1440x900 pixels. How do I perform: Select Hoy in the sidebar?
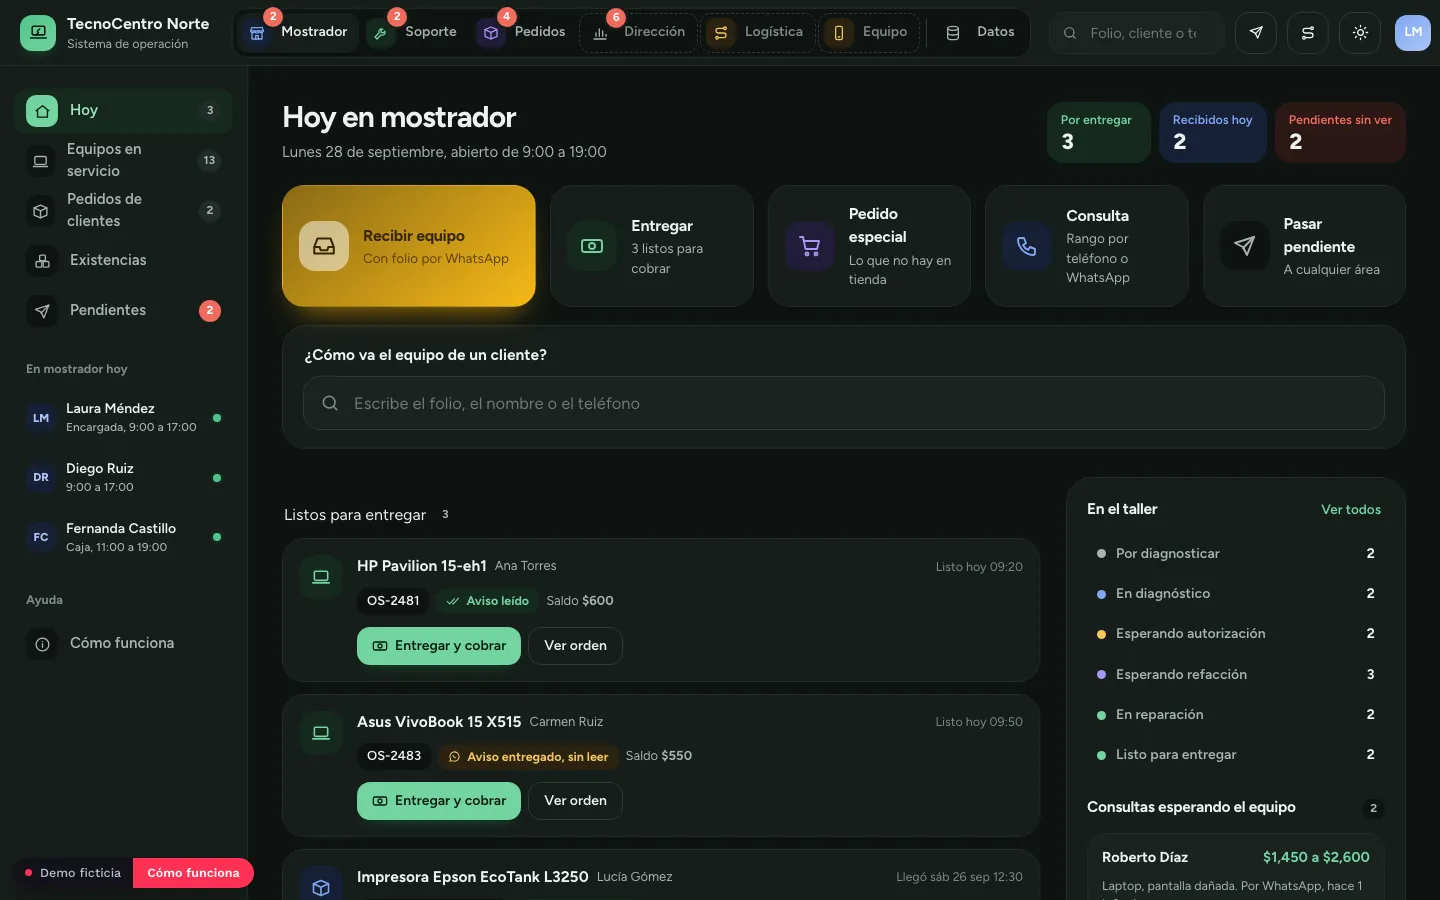[124, 110]
